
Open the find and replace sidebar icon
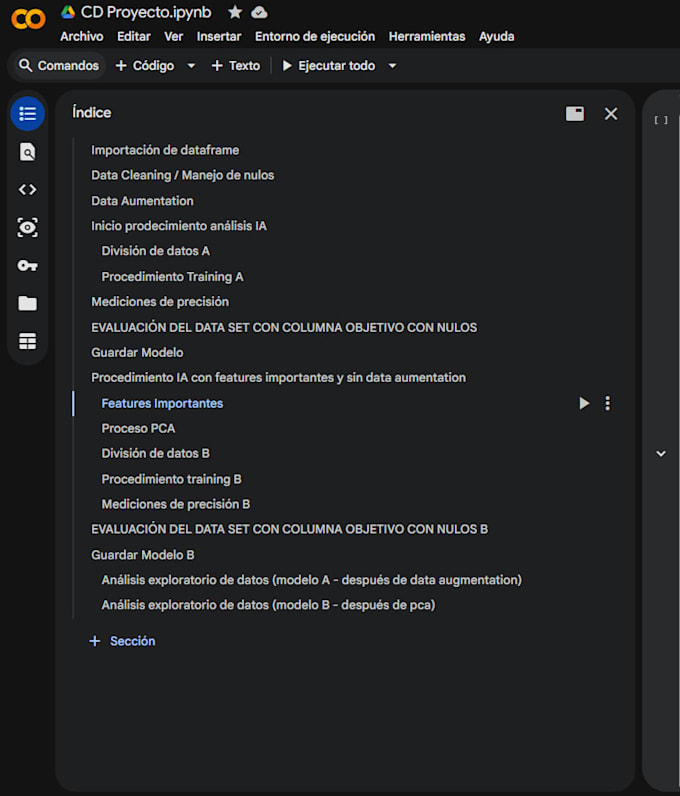tap(27, 152)
